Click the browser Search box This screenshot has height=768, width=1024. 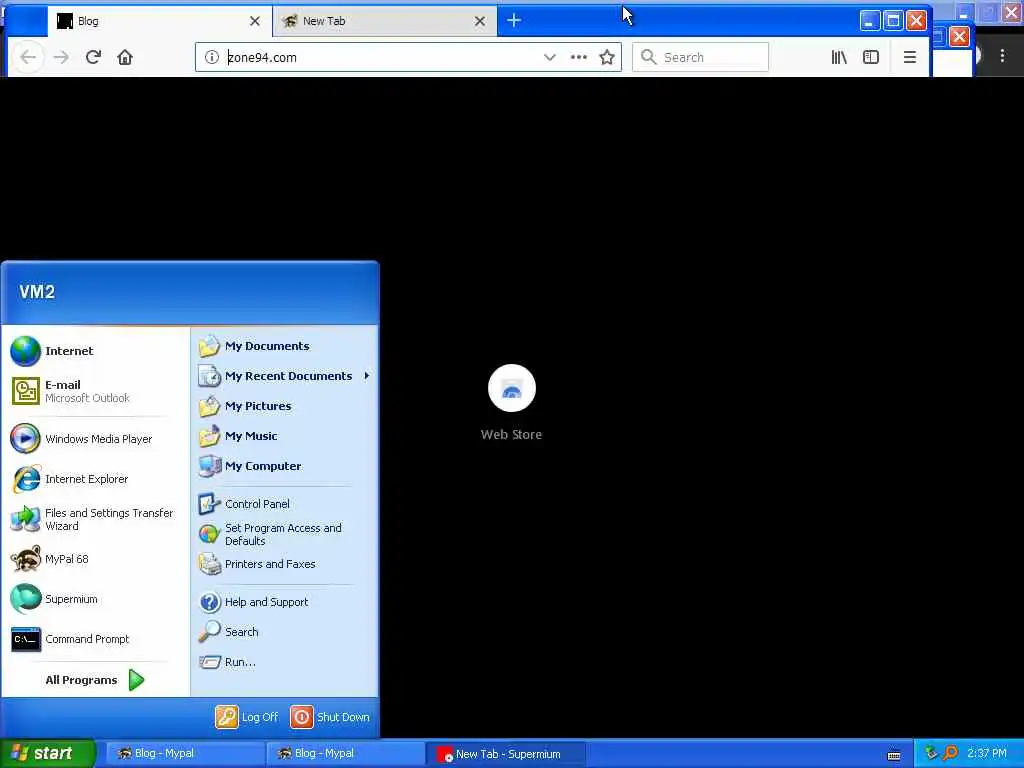tap(700, 57)
